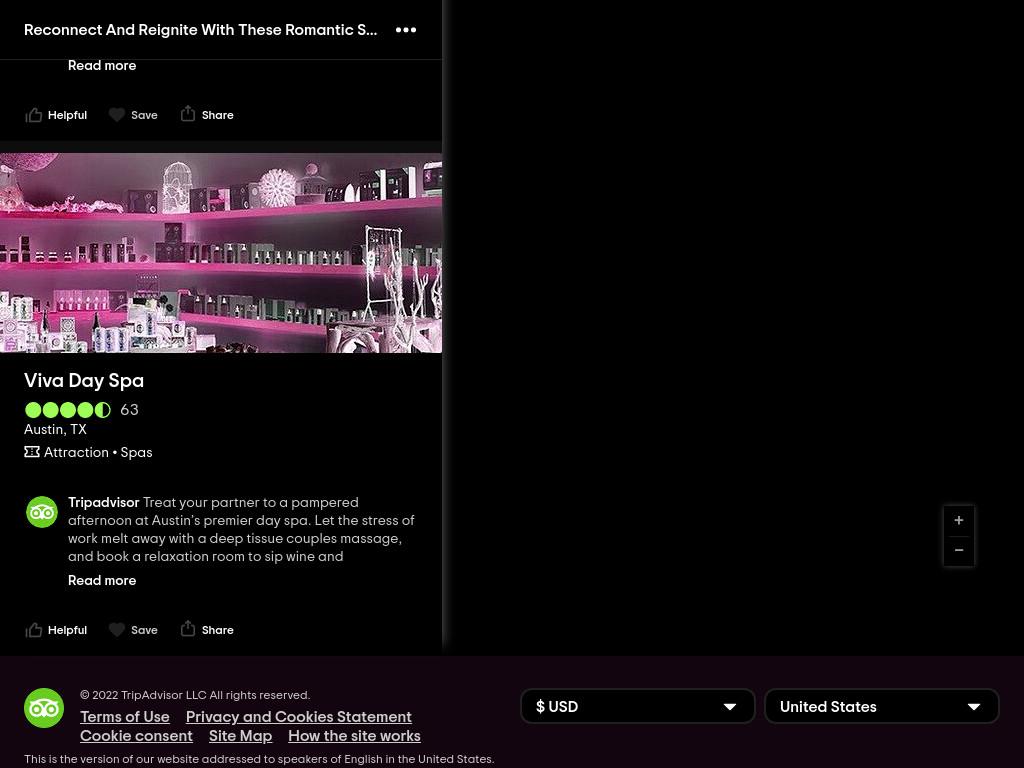The image size is (1024, 768).
Task: Mark the upper entry as Helpful
Action: (x=56, y=115)
